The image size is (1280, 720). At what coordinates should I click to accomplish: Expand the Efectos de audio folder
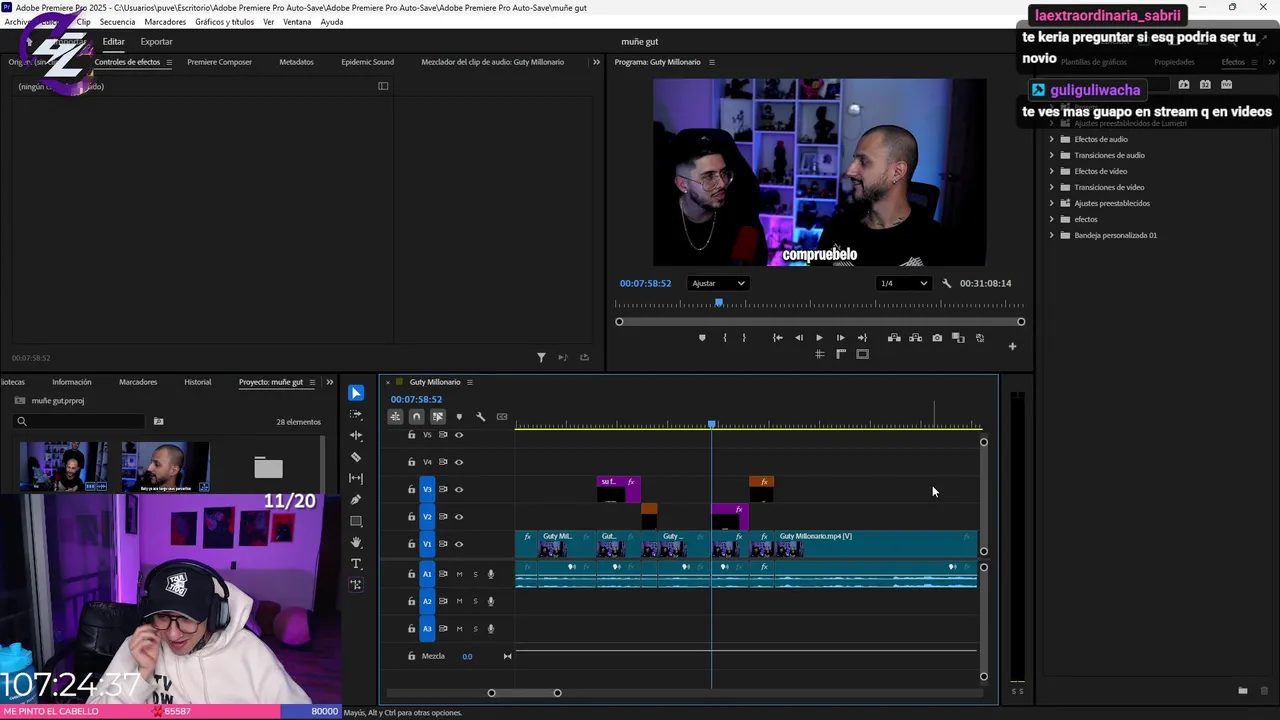(x=1051, y=139)
